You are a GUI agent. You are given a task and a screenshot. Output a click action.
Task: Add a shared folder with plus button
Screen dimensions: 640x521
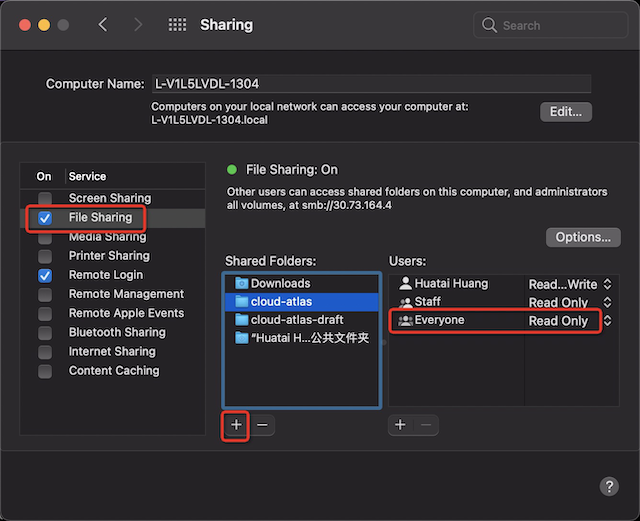pos(236,425)
